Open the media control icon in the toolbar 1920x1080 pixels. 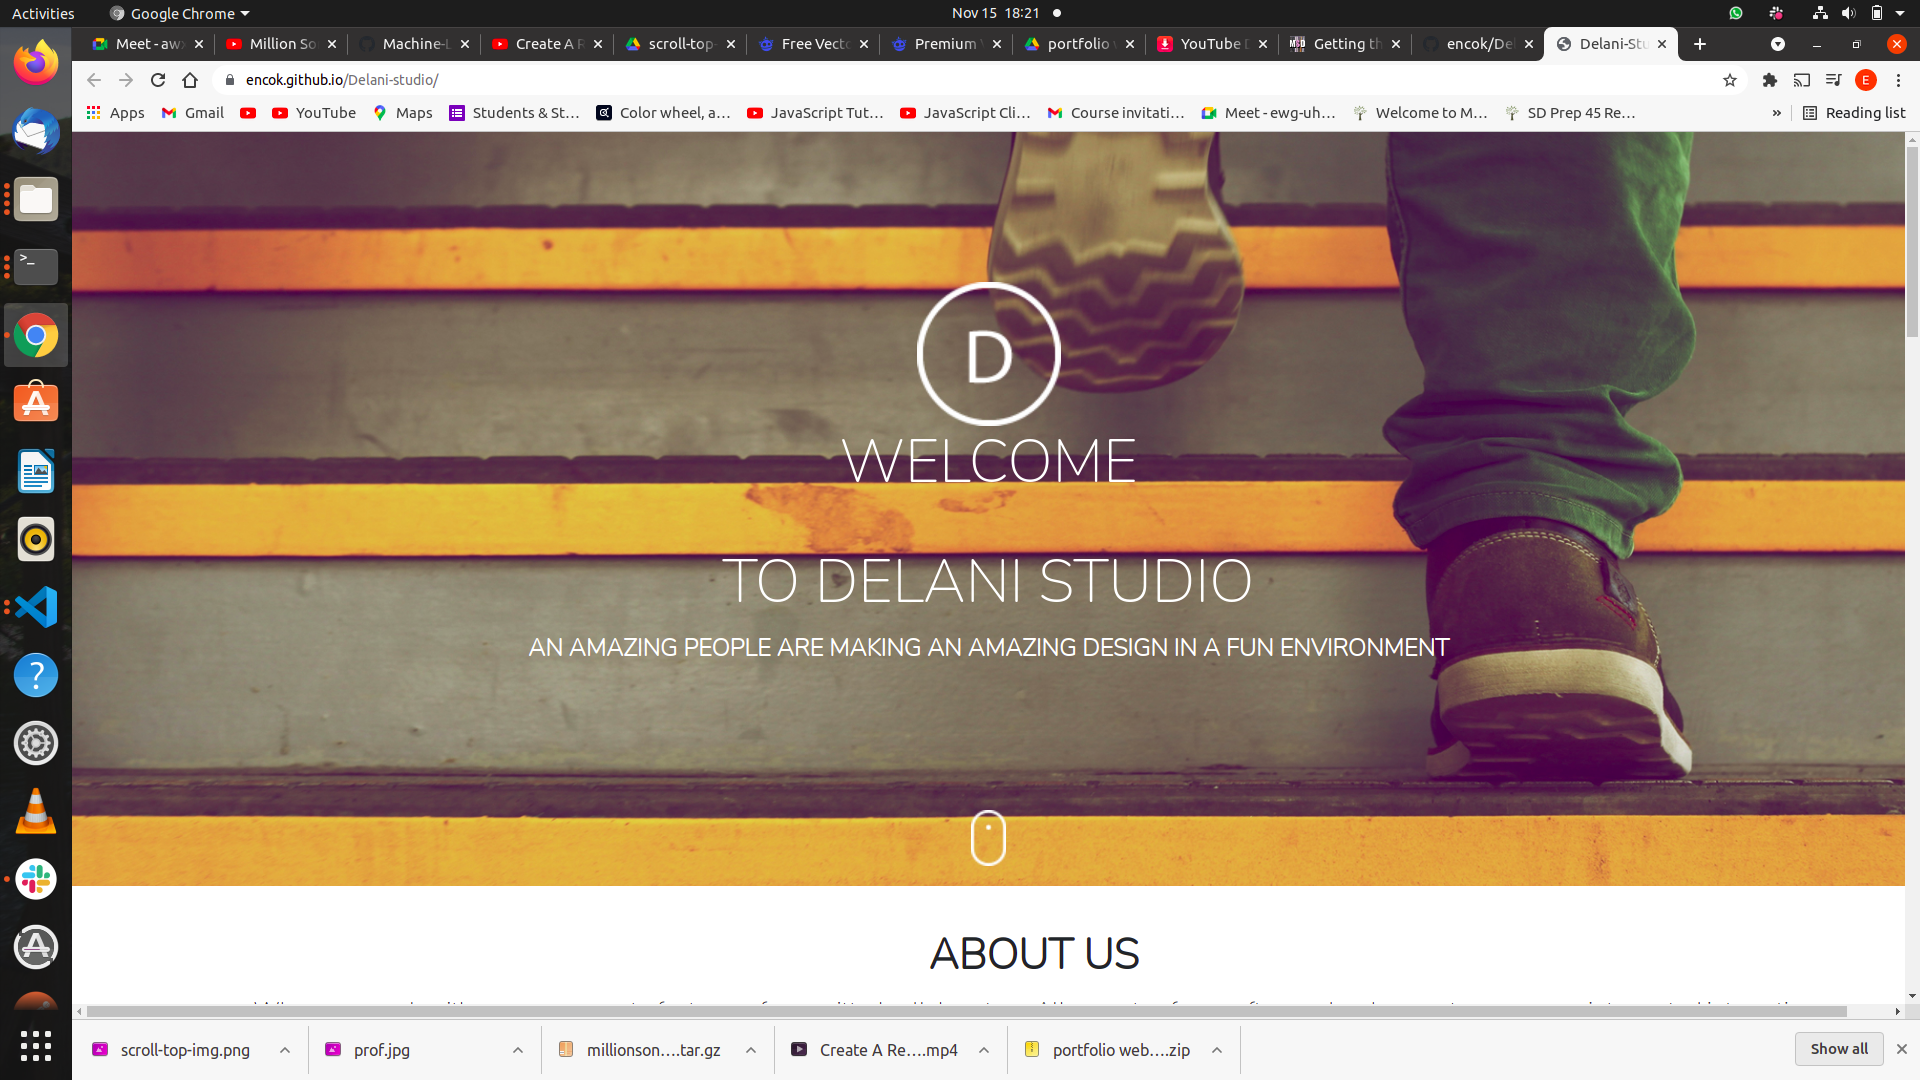click(1833, 80)
